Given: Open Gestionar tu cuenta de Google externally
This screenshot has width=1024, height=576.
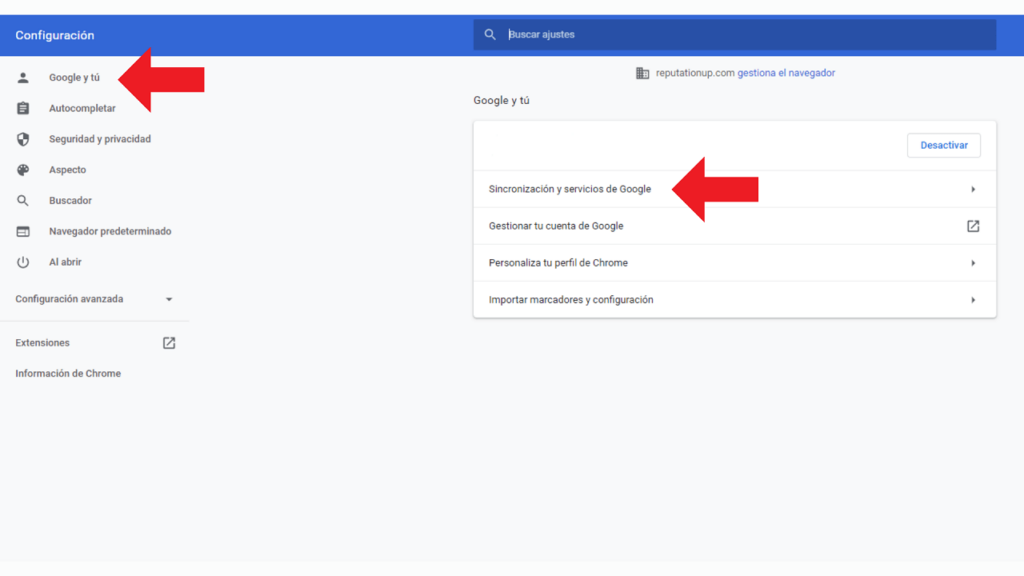Looking at the screenshot, I should (972, 226).
